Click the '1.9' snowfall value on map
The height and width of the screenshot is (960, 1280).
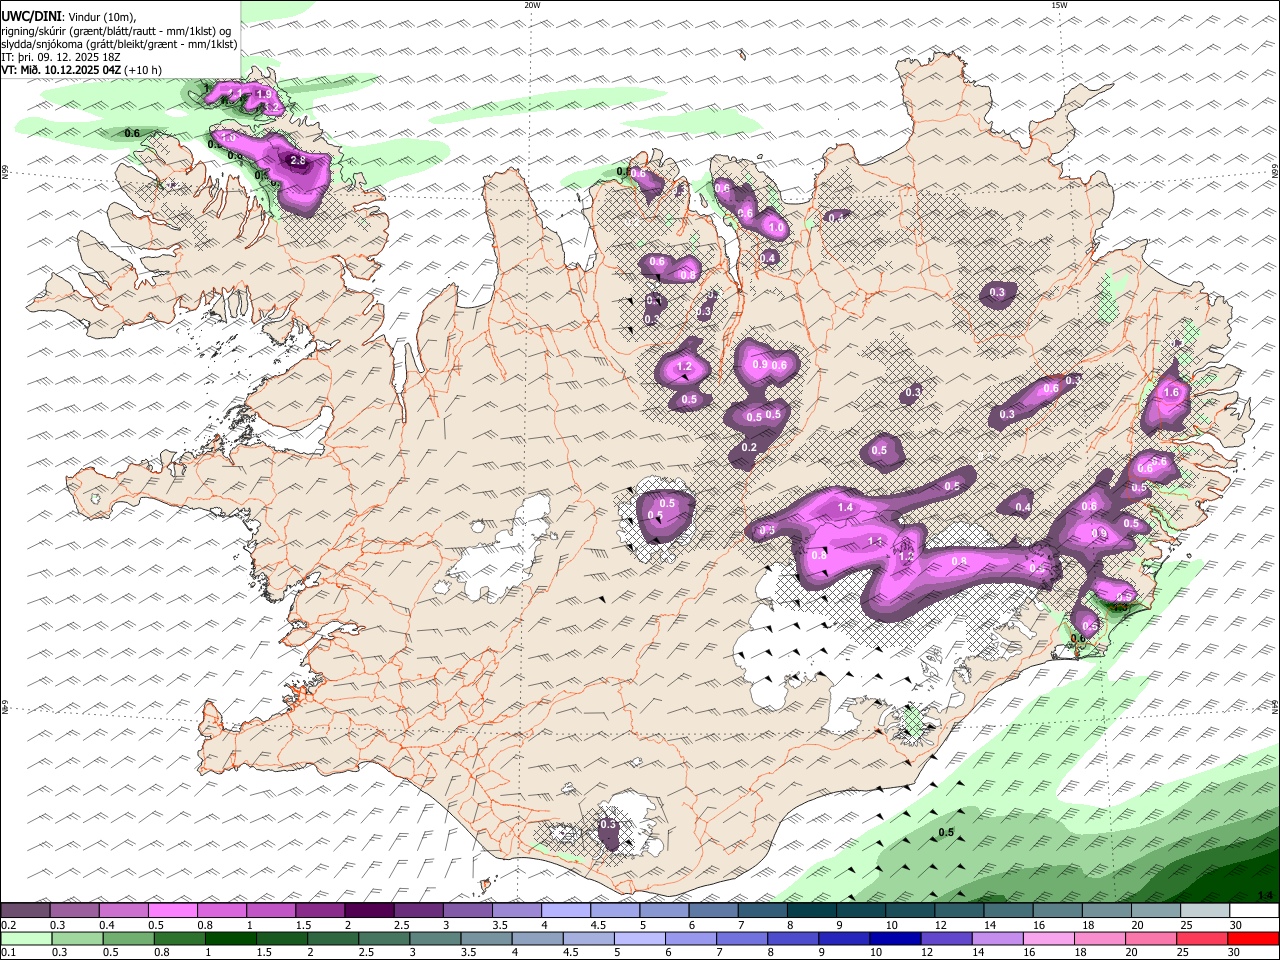(264, 95)
